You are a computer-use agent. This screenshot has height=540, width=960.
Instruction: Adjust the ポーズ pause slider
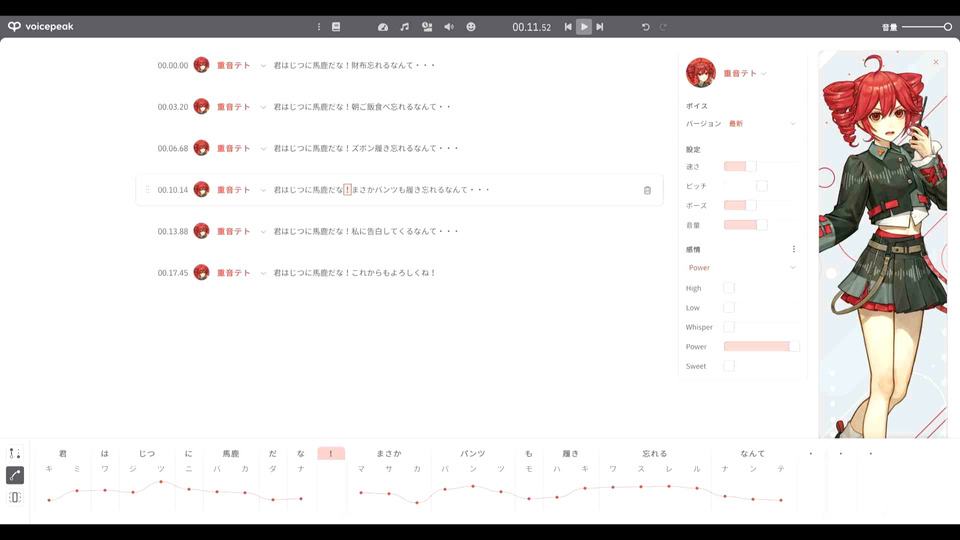[761, 205]
